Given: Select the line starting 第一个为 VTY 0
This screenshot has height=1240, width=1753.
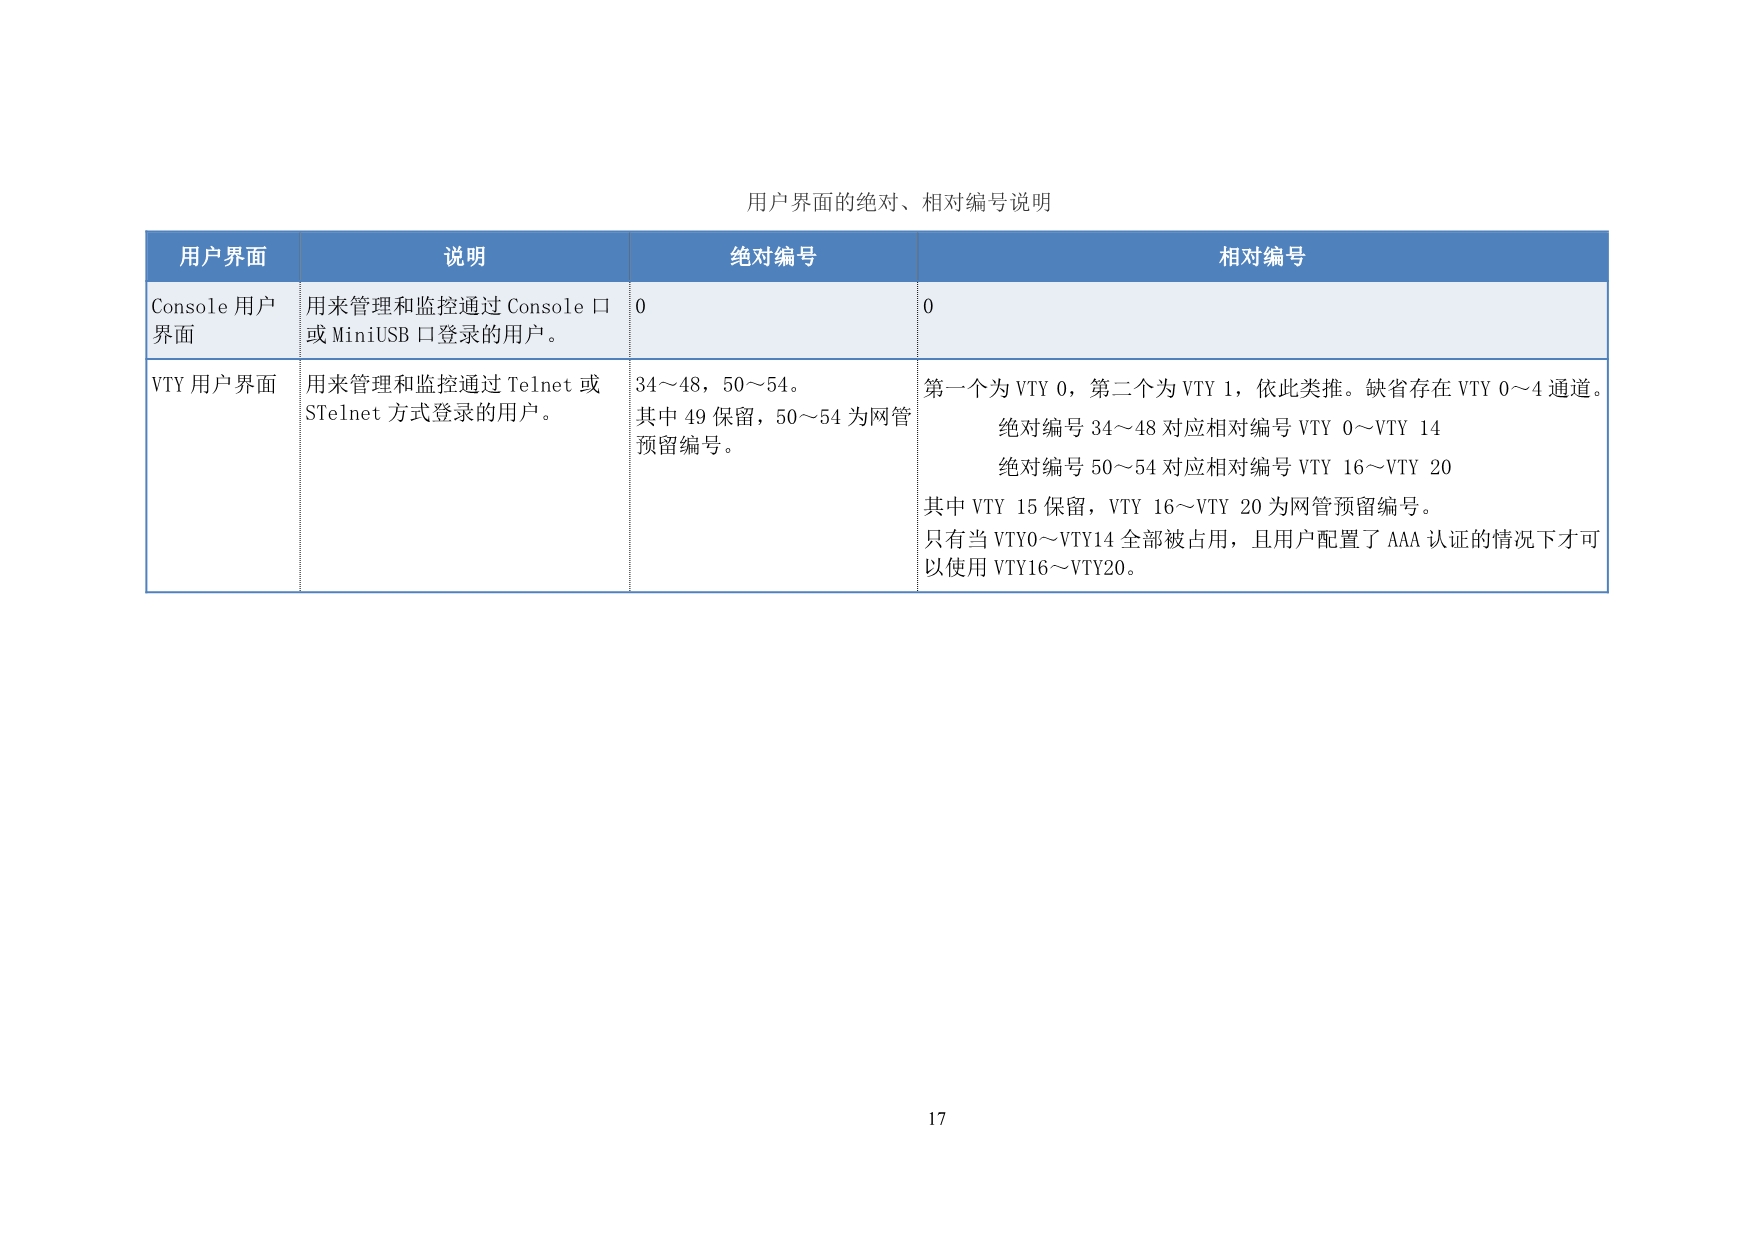Looking at the screenshot, I should tap(1263, 389).
